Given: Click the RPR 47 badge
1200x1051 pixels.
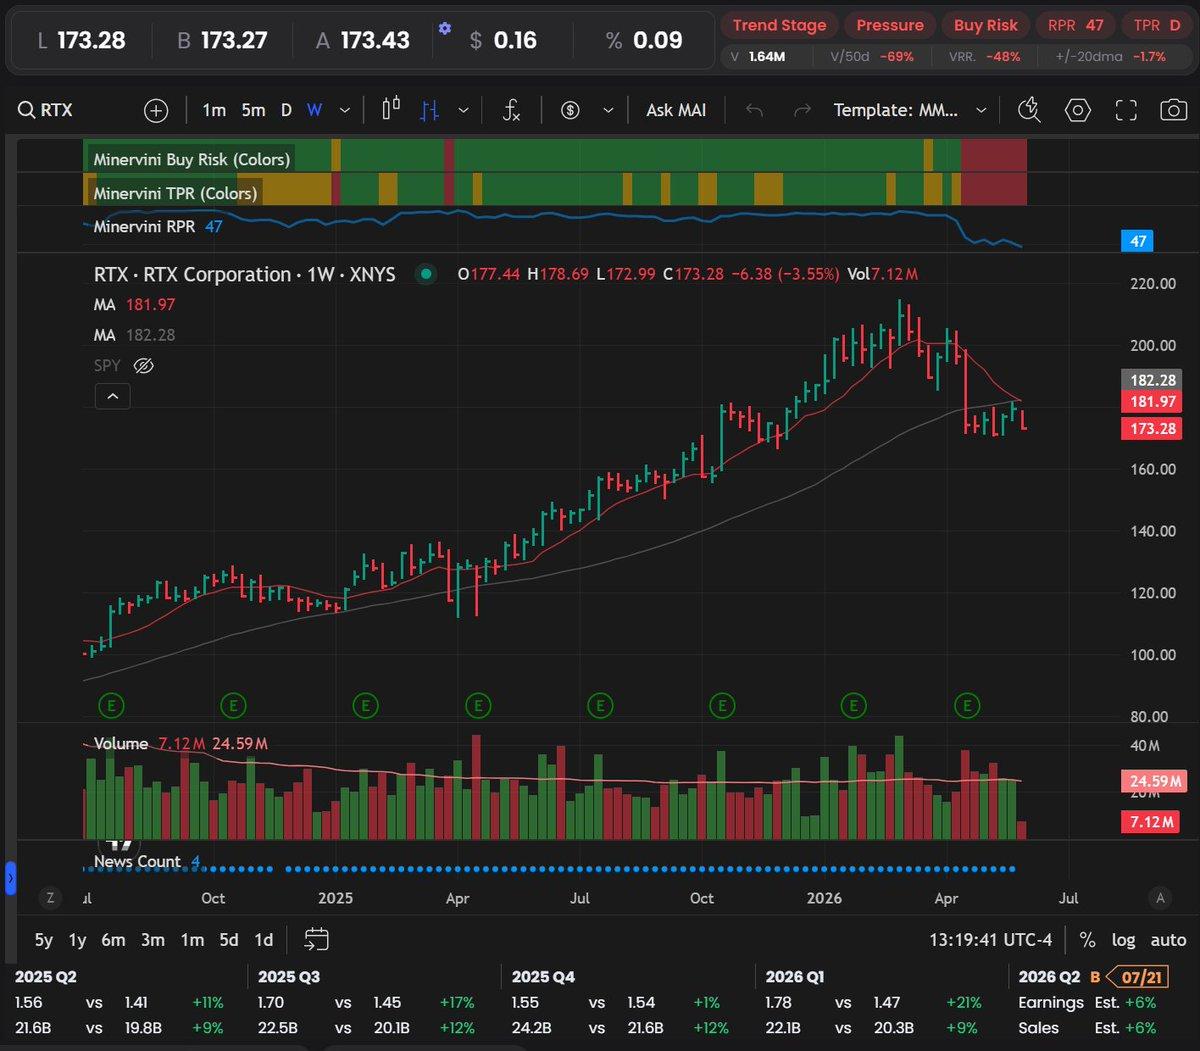Looking at the screenshot, I should pos(1075,25).
